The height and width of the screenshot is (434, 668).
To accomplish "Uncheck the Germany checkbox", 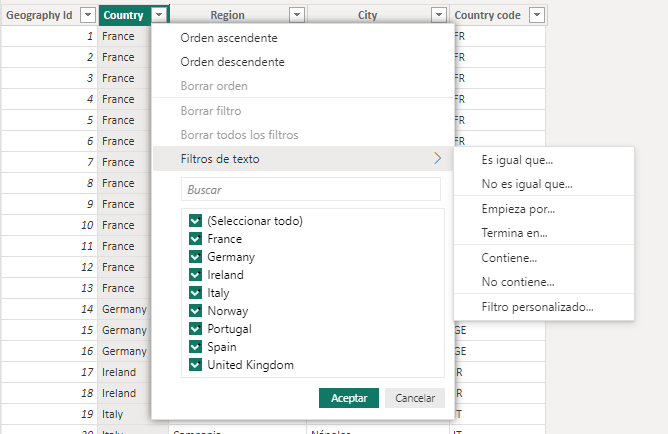I will click(x=195, y=257).
